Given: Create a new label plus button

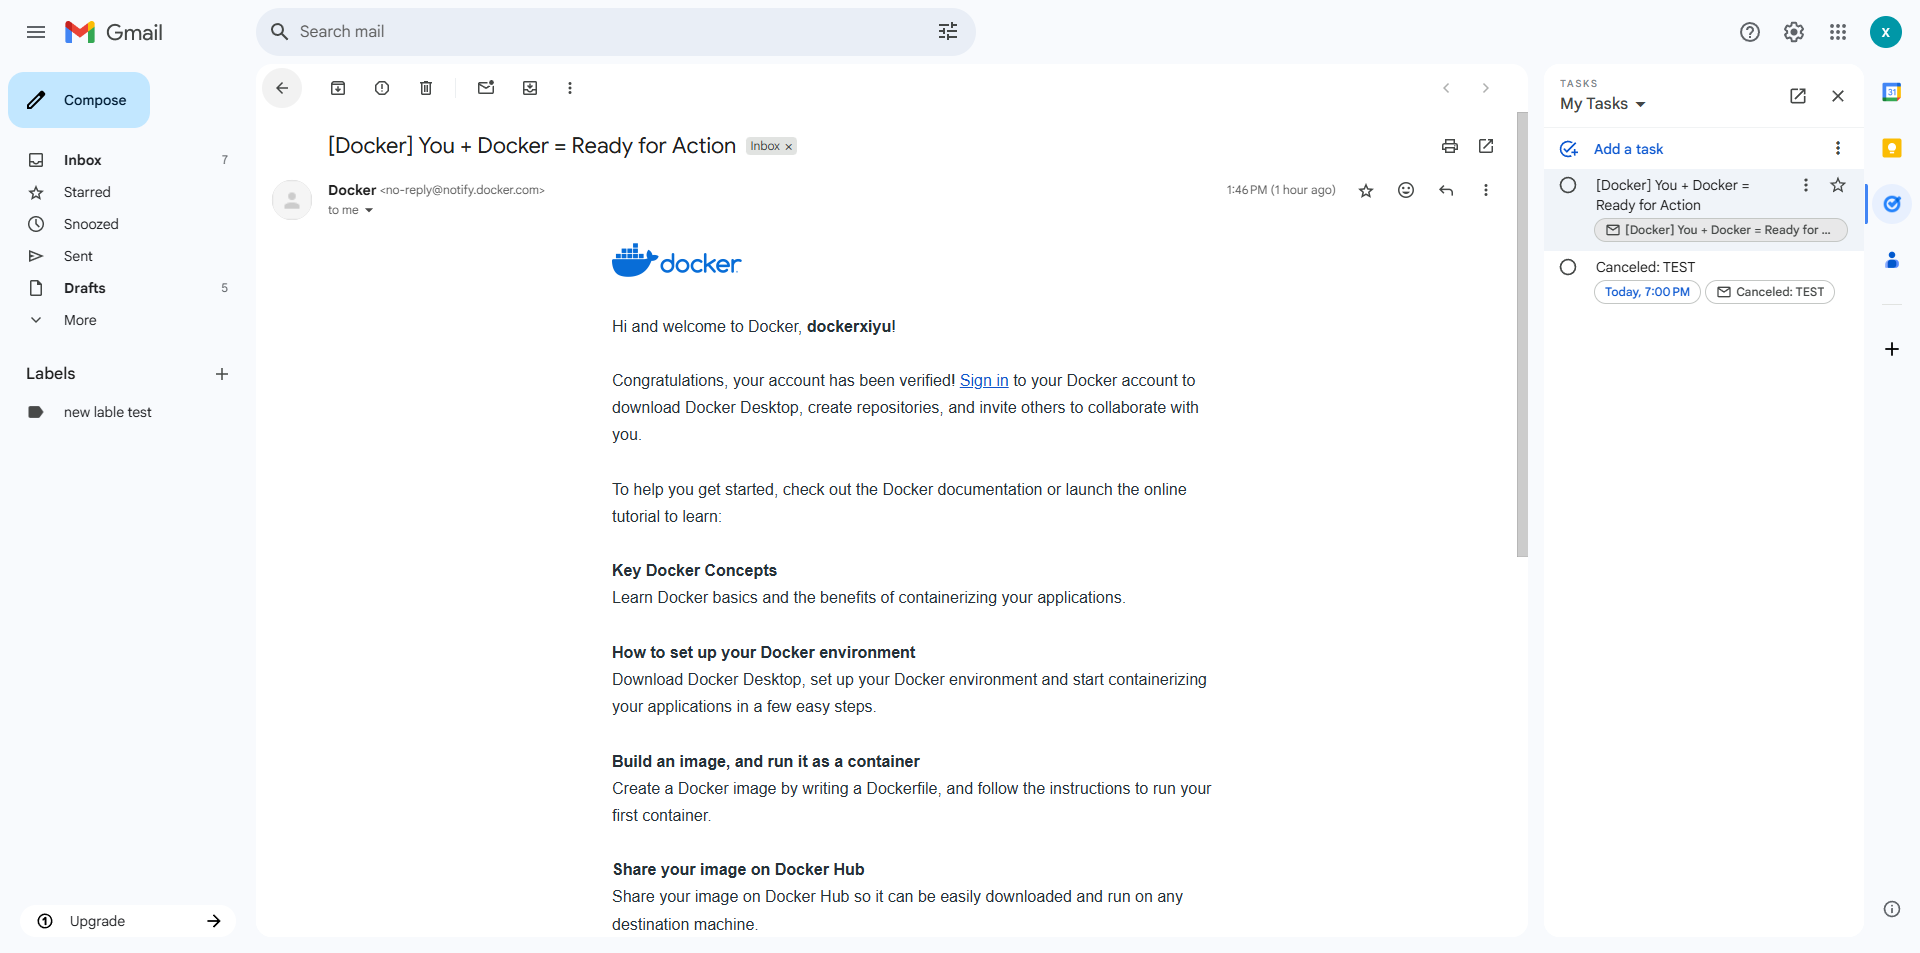Looking at the screenshot, I should coord(222,374).
